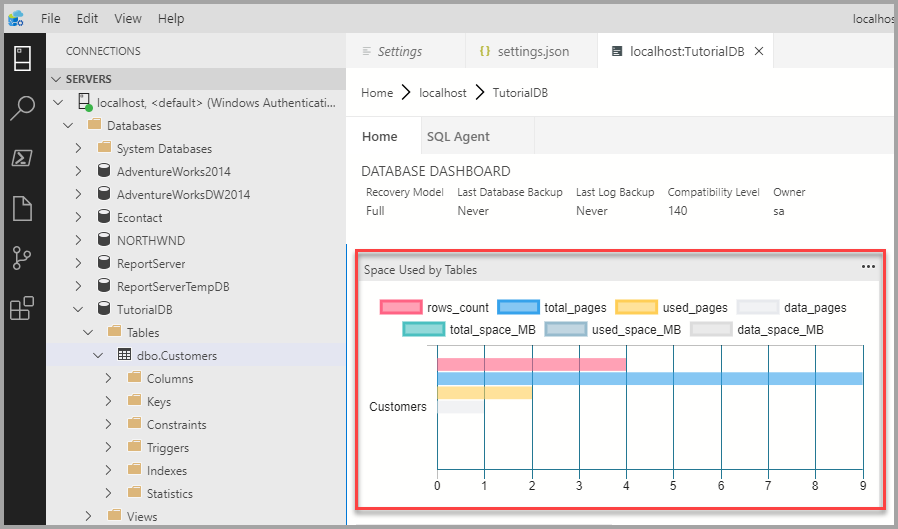
Task: Open the Terminal icon in activity bar
Action: point(22,158)
